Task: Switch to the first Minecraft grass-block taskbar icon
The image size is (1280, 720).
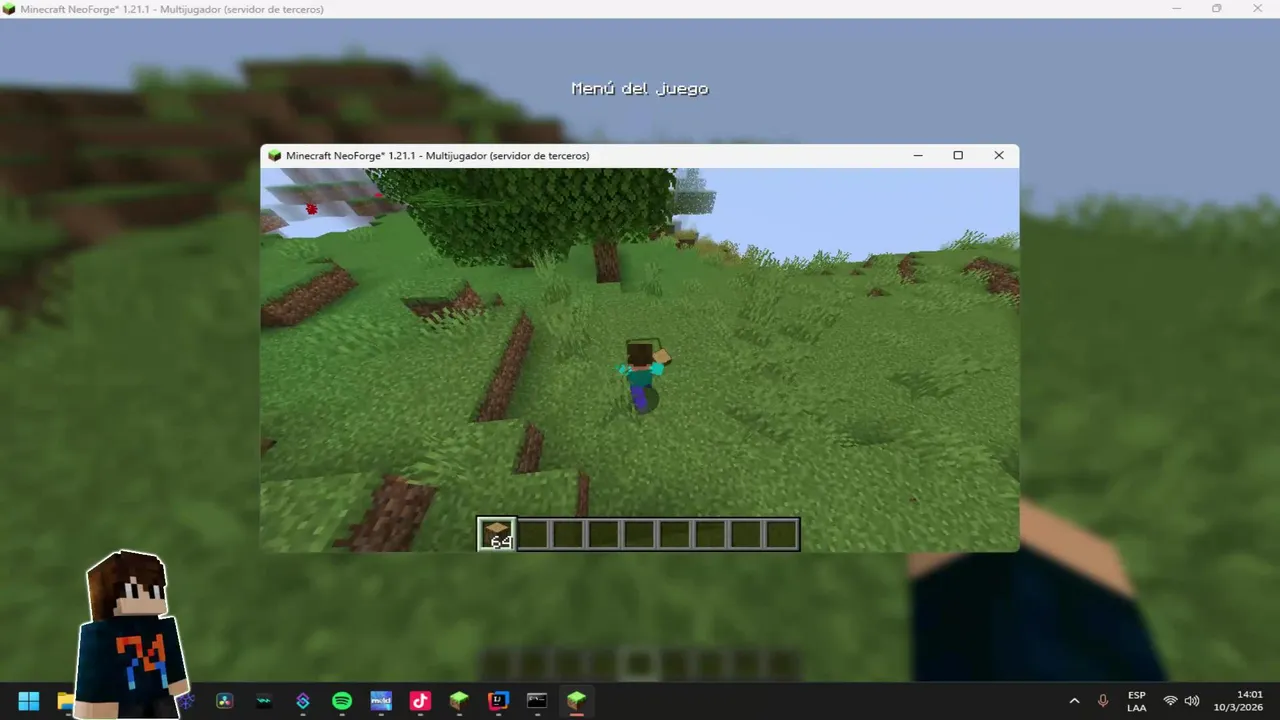Action: [x=459, y=701]
